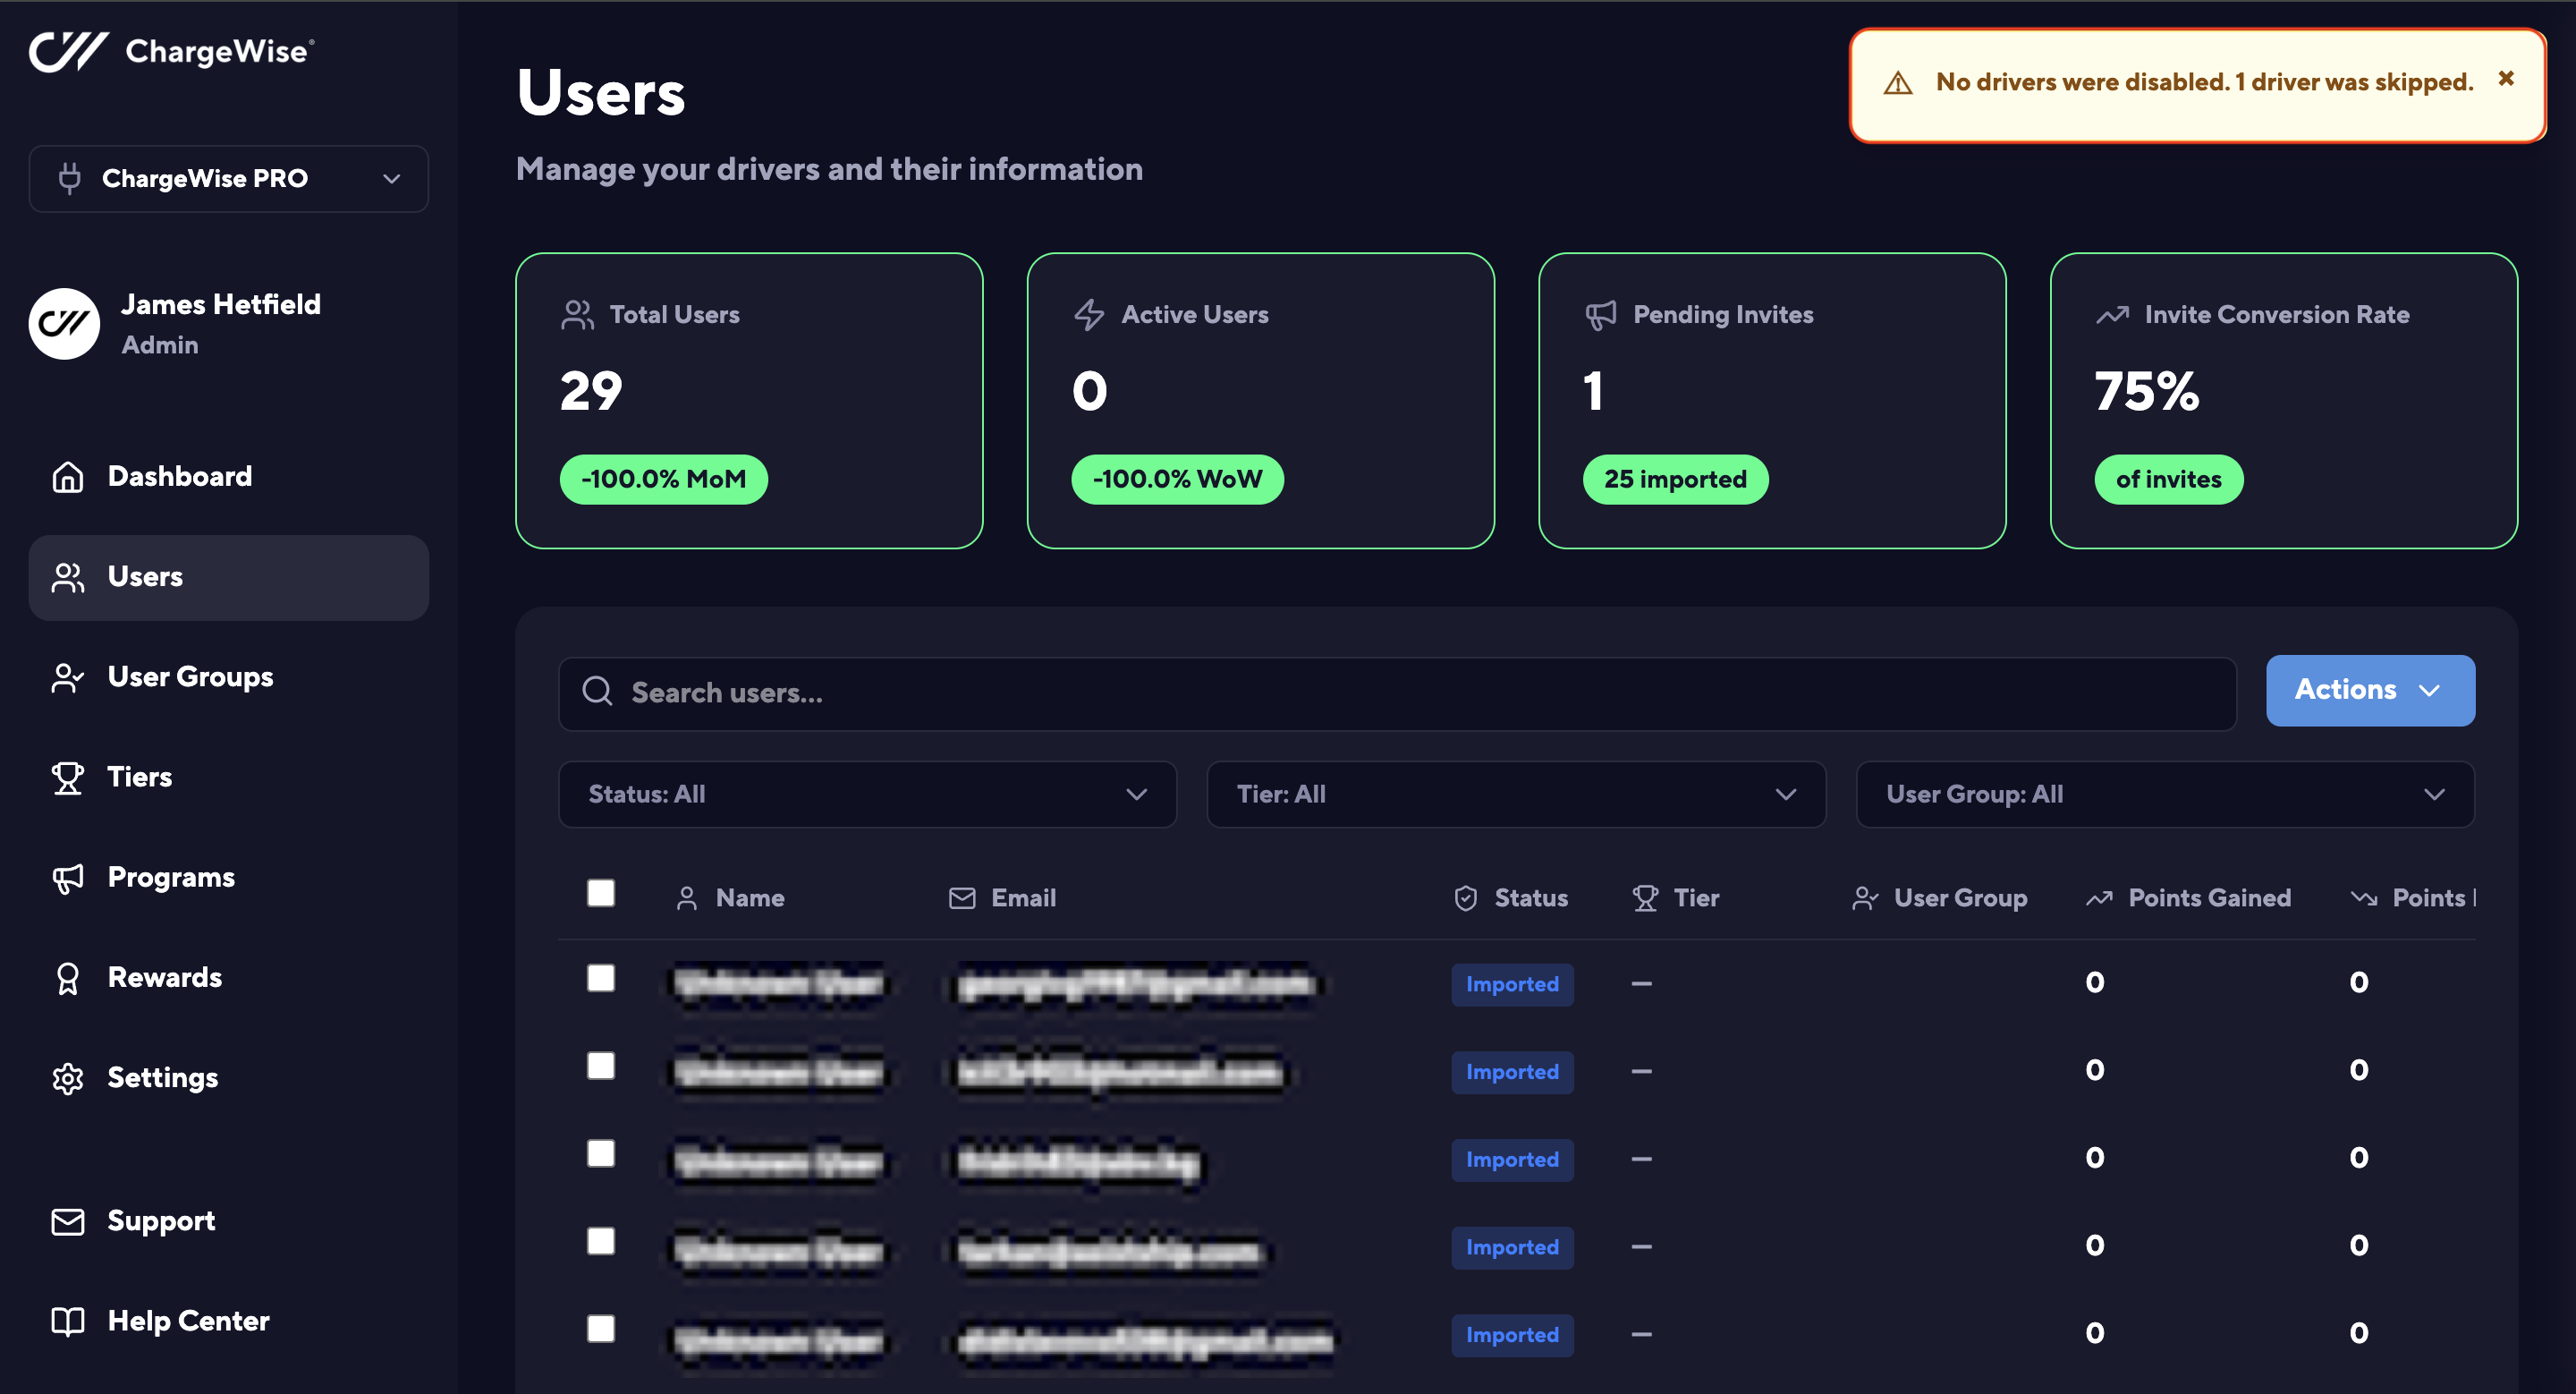Open the blue Actions button
This screenshot has width=2576, height=1394.
coord(2369,690)
